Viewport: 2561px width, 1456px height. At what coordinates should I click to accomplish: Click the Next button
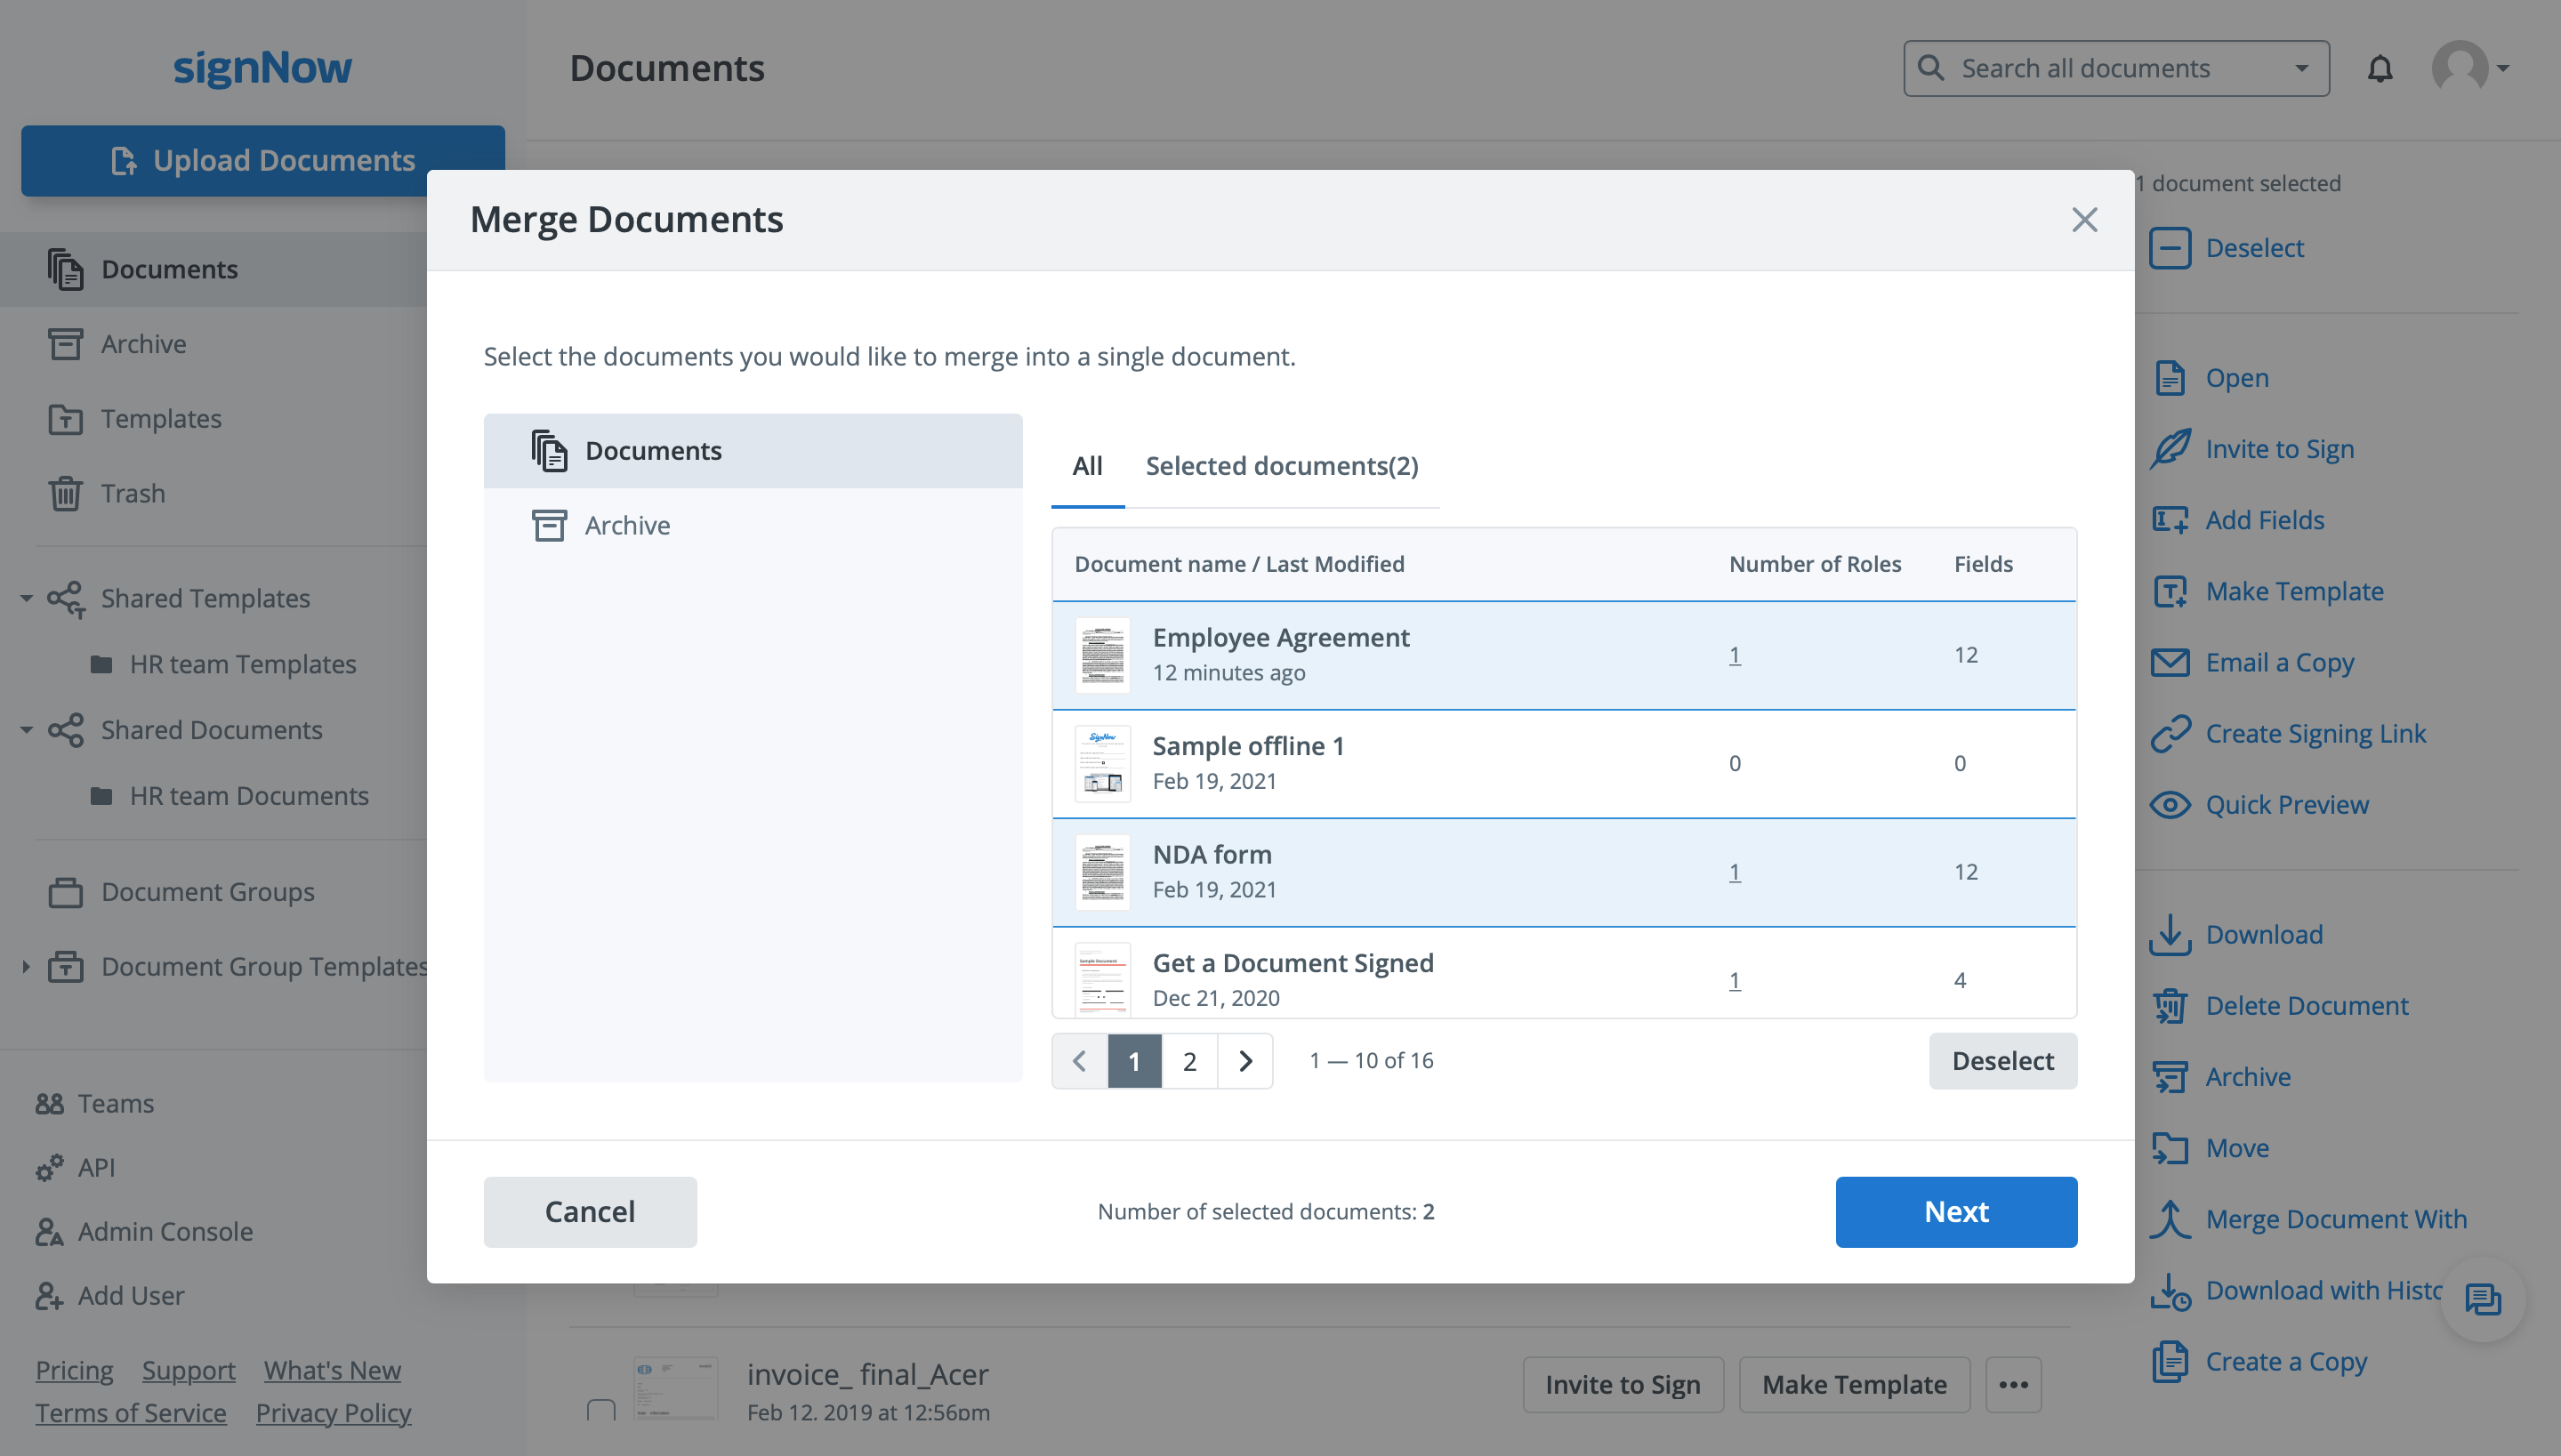[1956, 1211]
